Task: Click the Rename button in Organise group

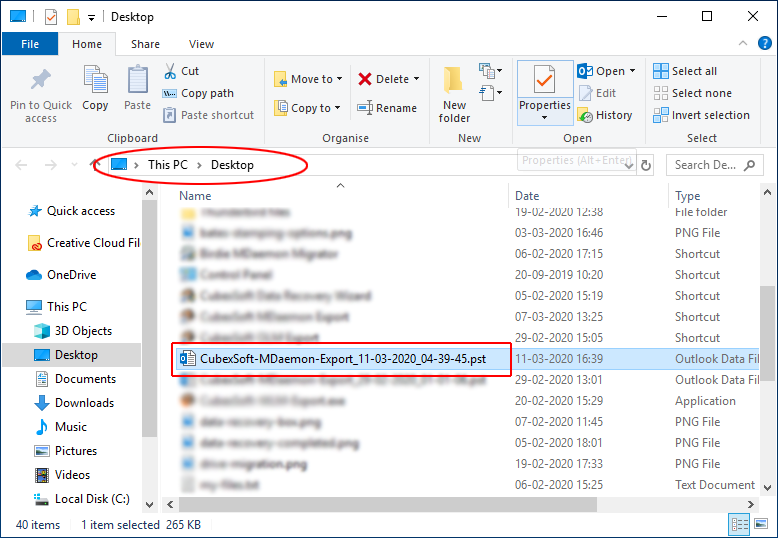Action: [x=387, y=108]
